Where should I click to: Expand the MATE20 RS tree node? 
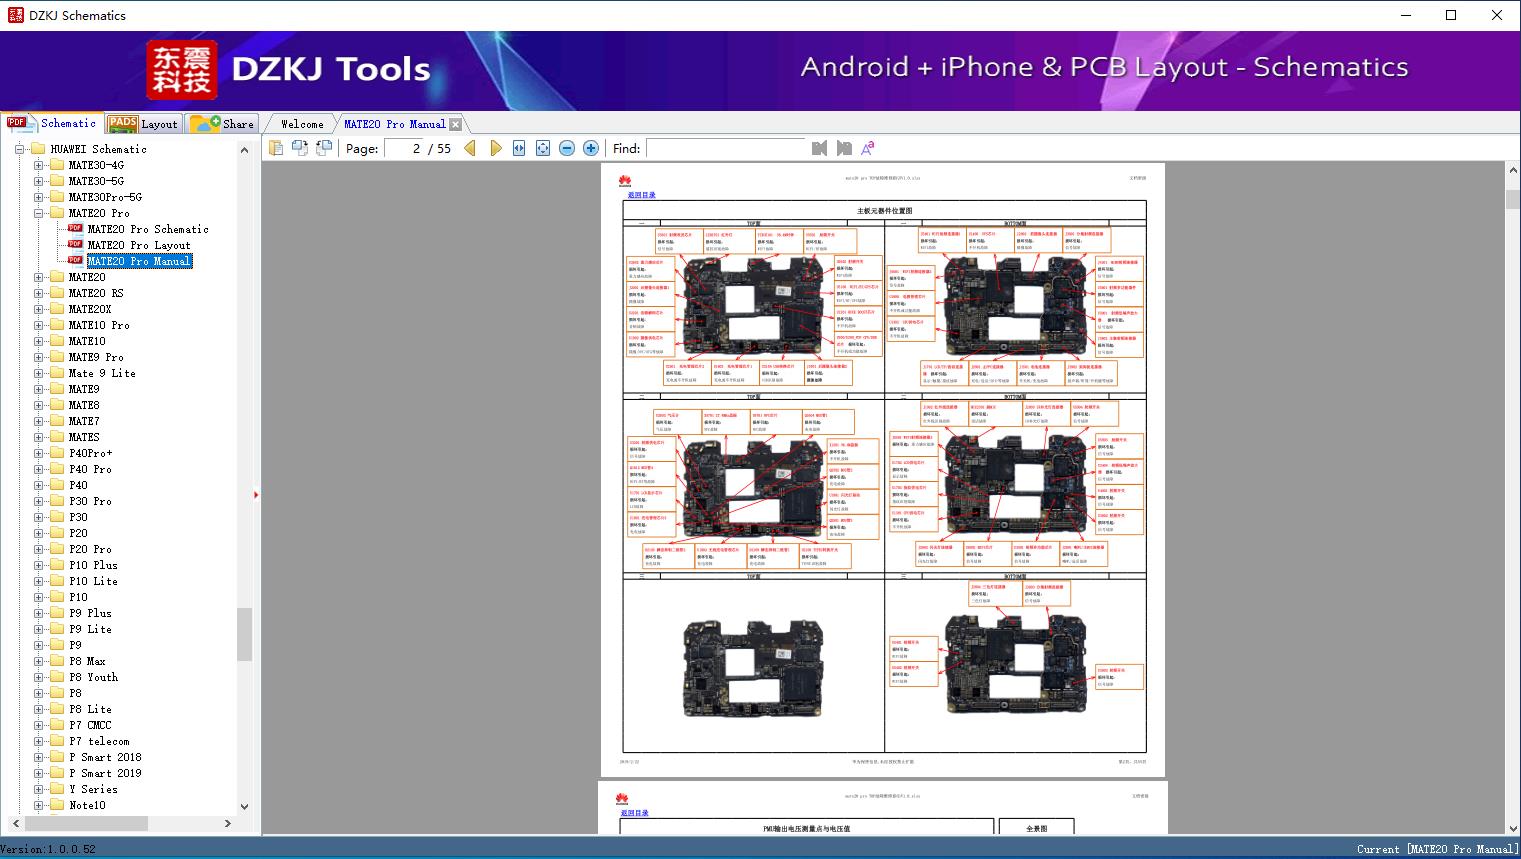(39, 293)
